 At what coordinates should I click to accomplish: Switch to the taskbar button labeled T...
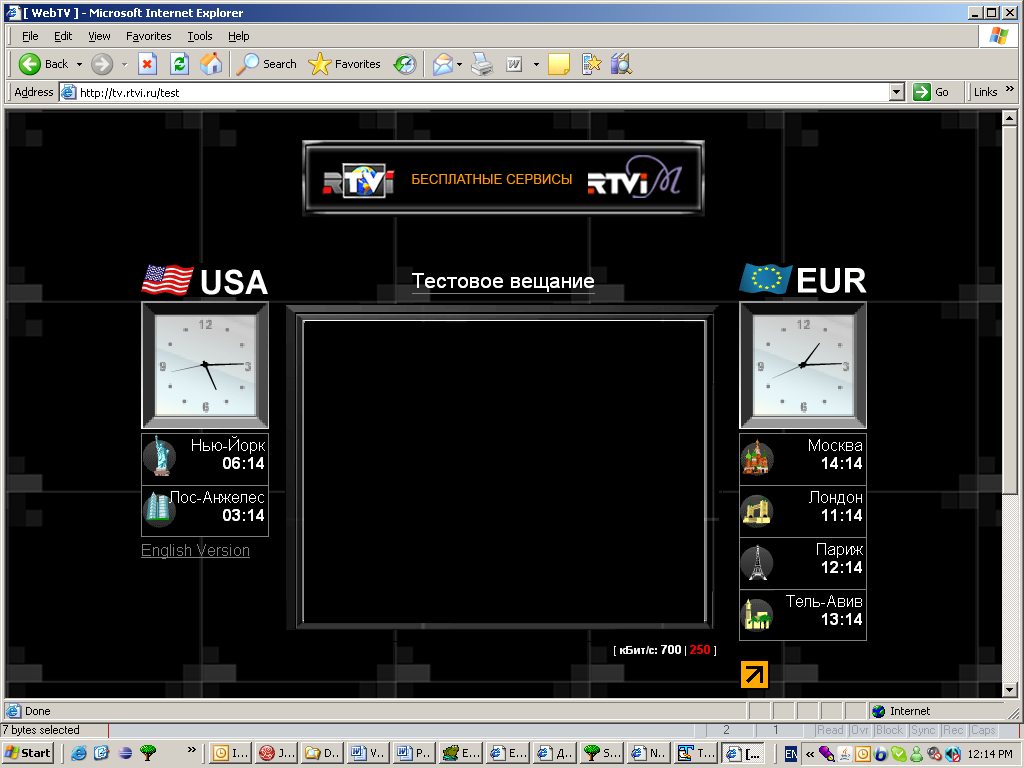697,753
